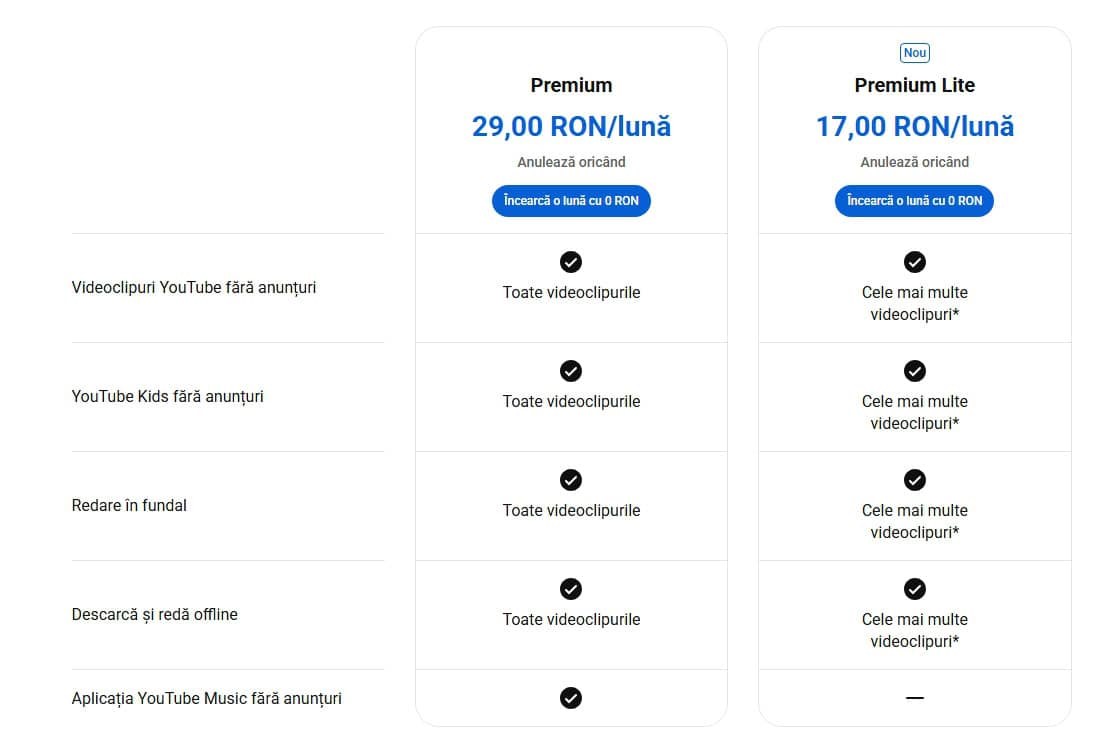Click Premium checkmark for Descarcă și redă offline
The image size is (1119, 750).
[x=570, y=589]
